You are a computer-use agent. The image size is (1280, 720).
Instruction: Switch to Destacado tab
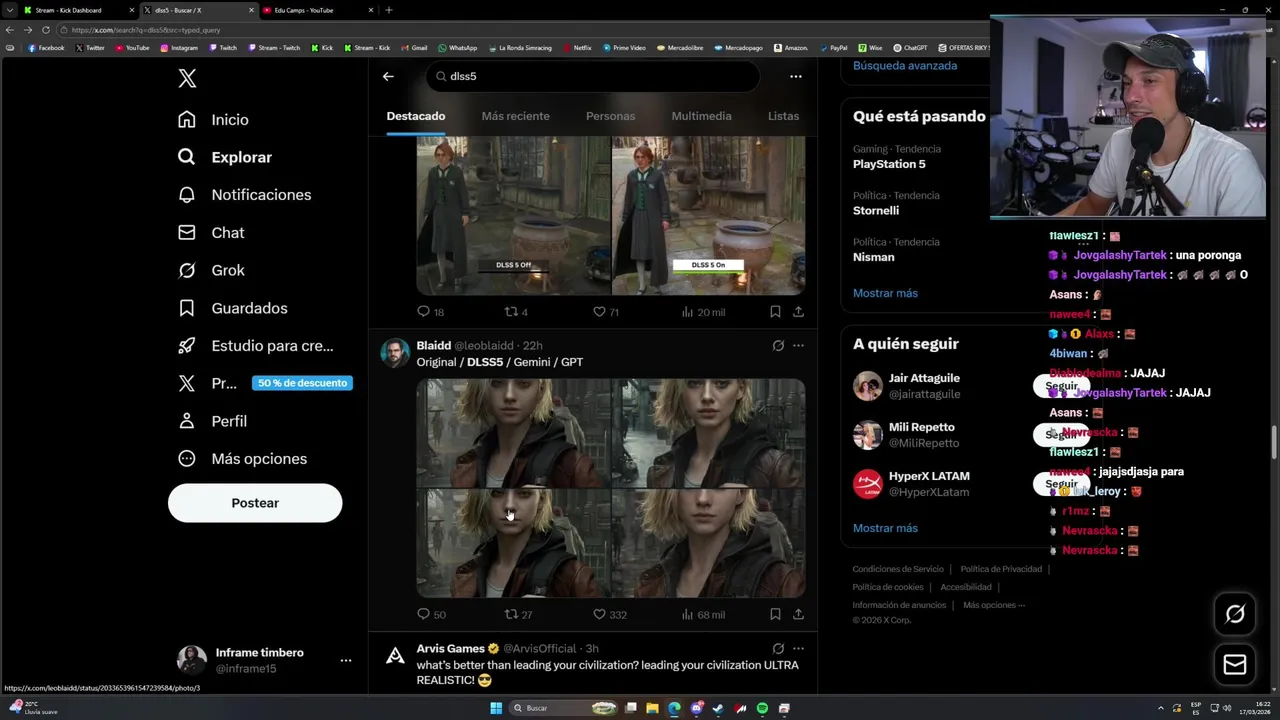(x=416, y=116)
